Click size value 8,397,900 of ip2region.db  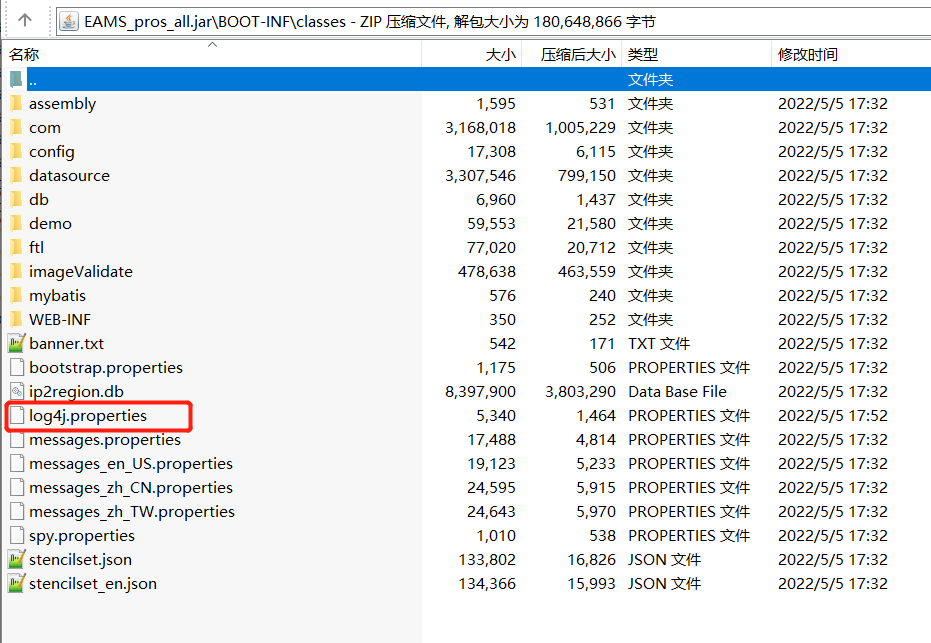pos(480,392)
